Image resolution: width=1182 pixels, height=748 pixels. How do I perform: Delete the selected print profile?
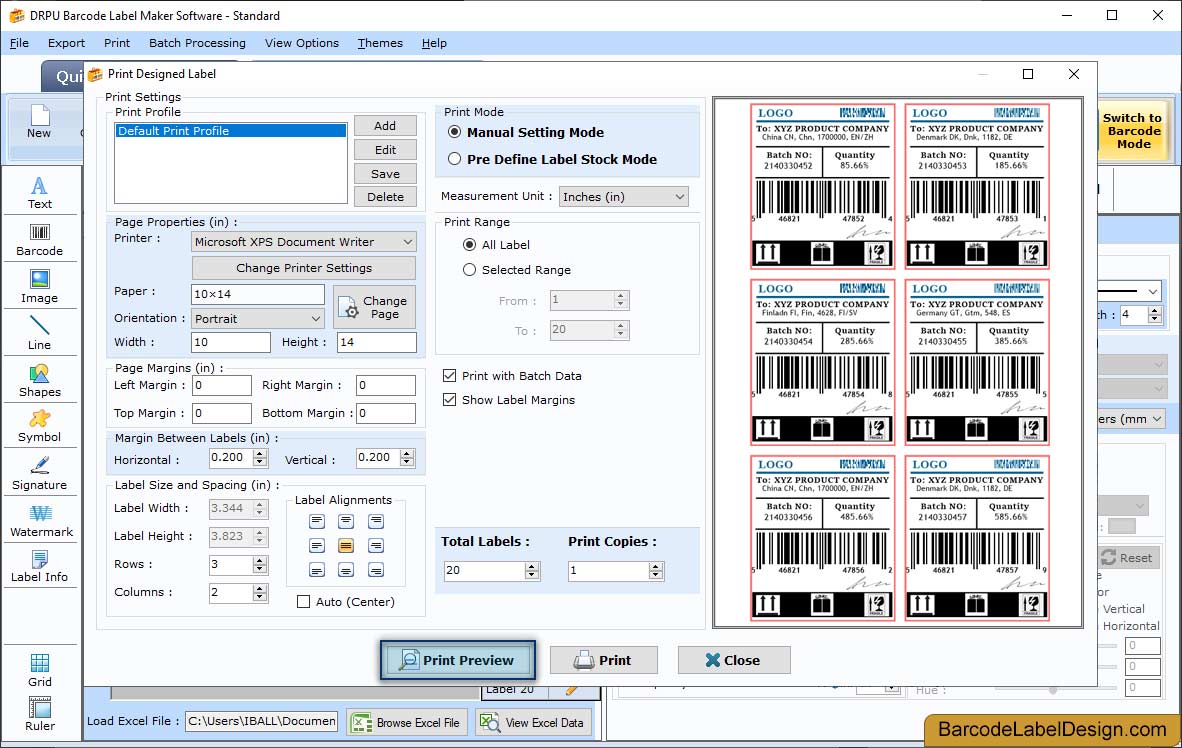(x=385, y=197)
